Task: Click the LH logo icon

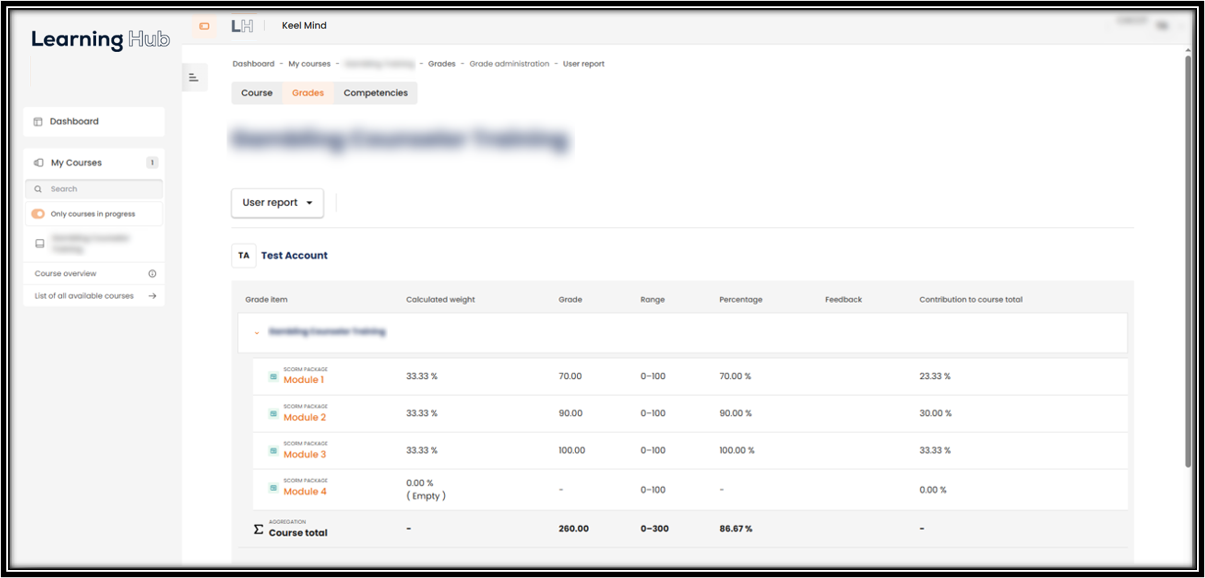Action: tap(241, 26)
